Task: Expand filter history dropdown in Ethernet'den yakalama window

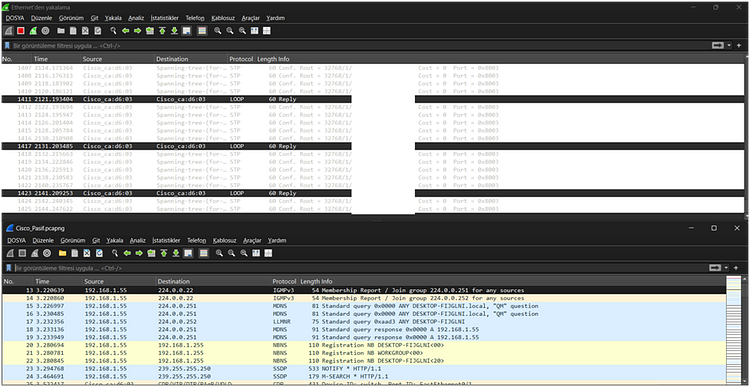Action: tap(729, 45)
